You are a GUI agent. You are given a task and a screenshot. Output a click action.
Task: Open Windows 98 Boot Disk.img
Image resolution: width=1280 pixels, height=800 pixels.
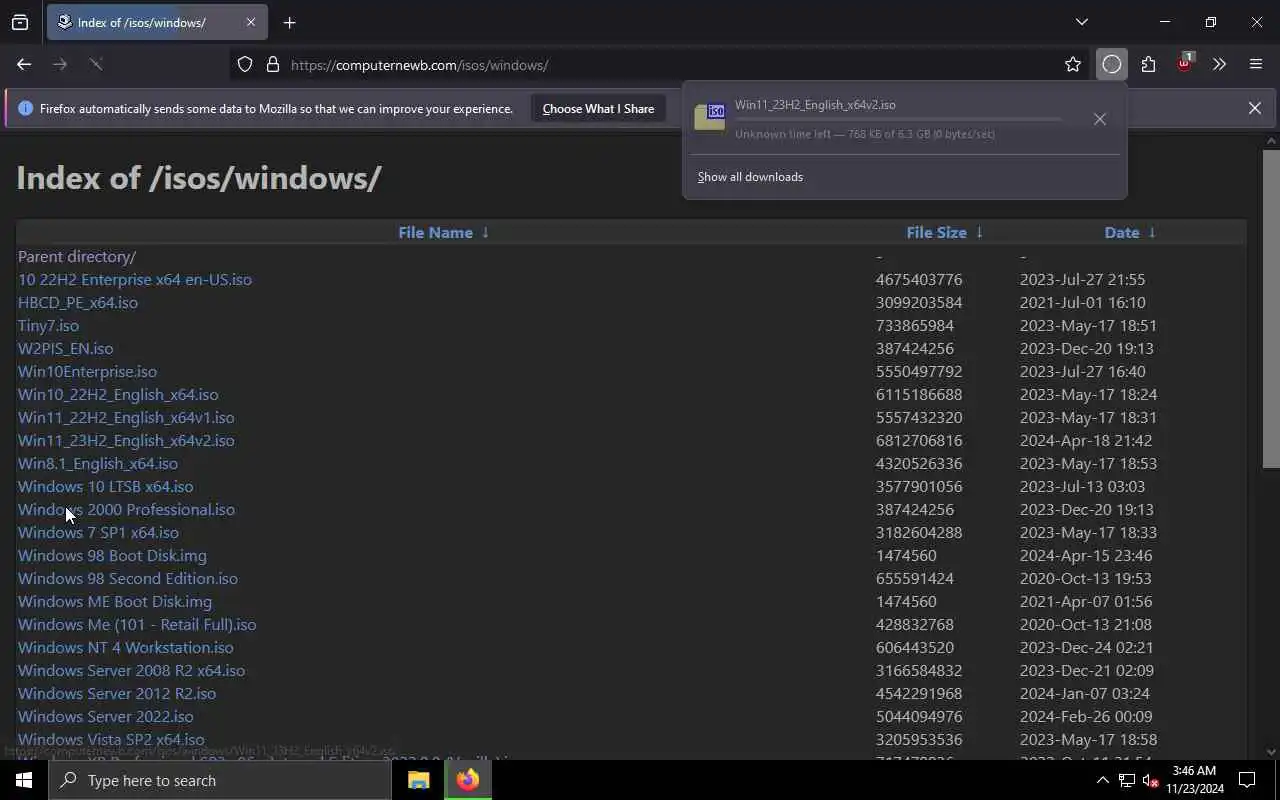click(x=112, y=556)
